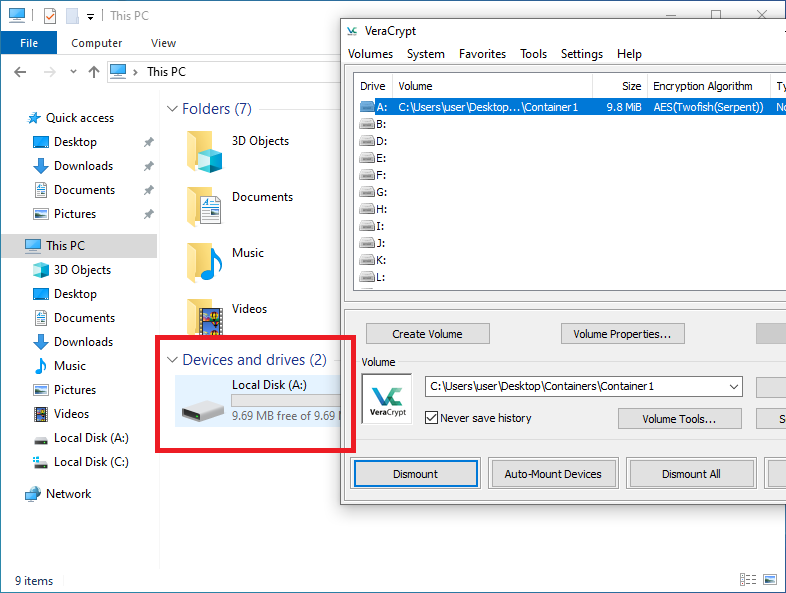
Task: Click the Dismount All button
Action: 691,474
